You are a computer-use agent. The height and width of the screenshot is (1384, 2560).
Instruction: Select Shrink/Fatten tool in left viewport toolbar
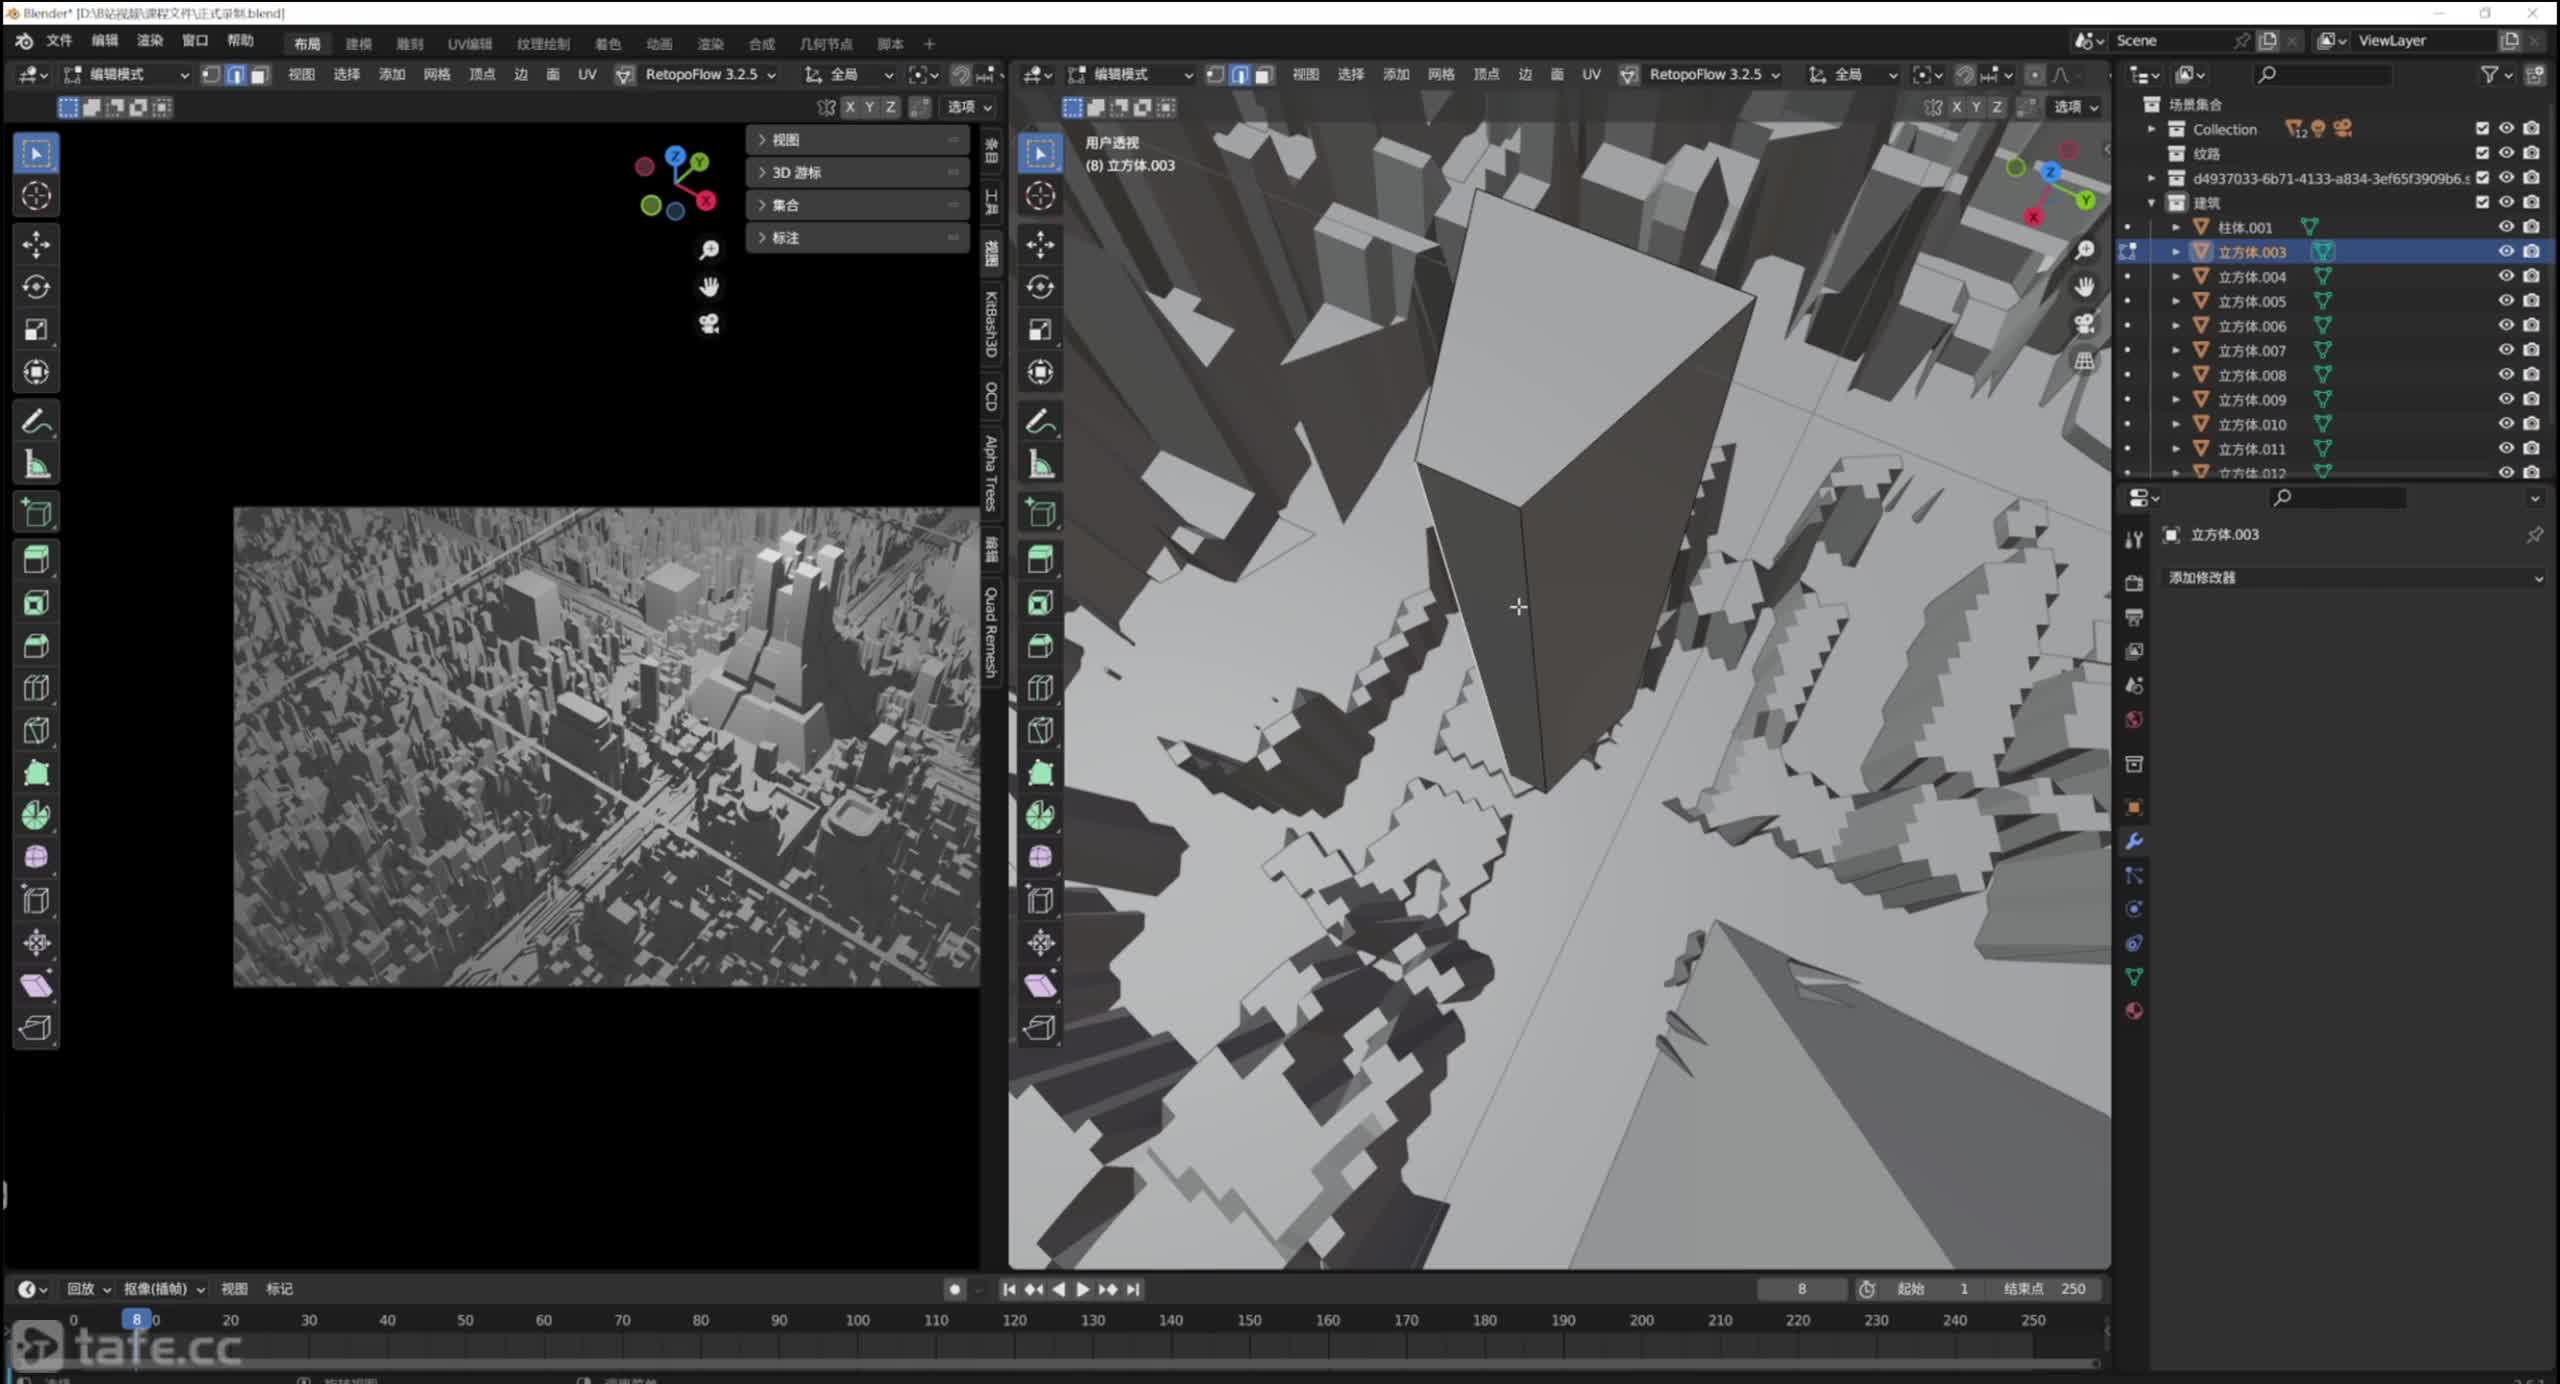point(36,943)
